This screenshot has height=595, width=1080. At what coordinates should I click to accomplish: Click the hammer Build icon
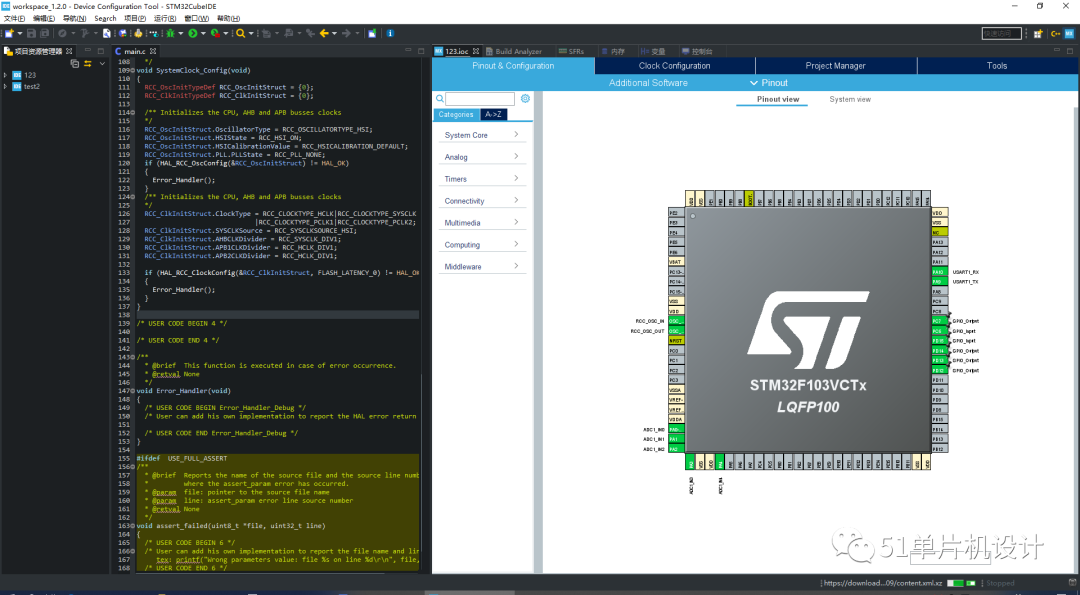[x=84, y=33]
